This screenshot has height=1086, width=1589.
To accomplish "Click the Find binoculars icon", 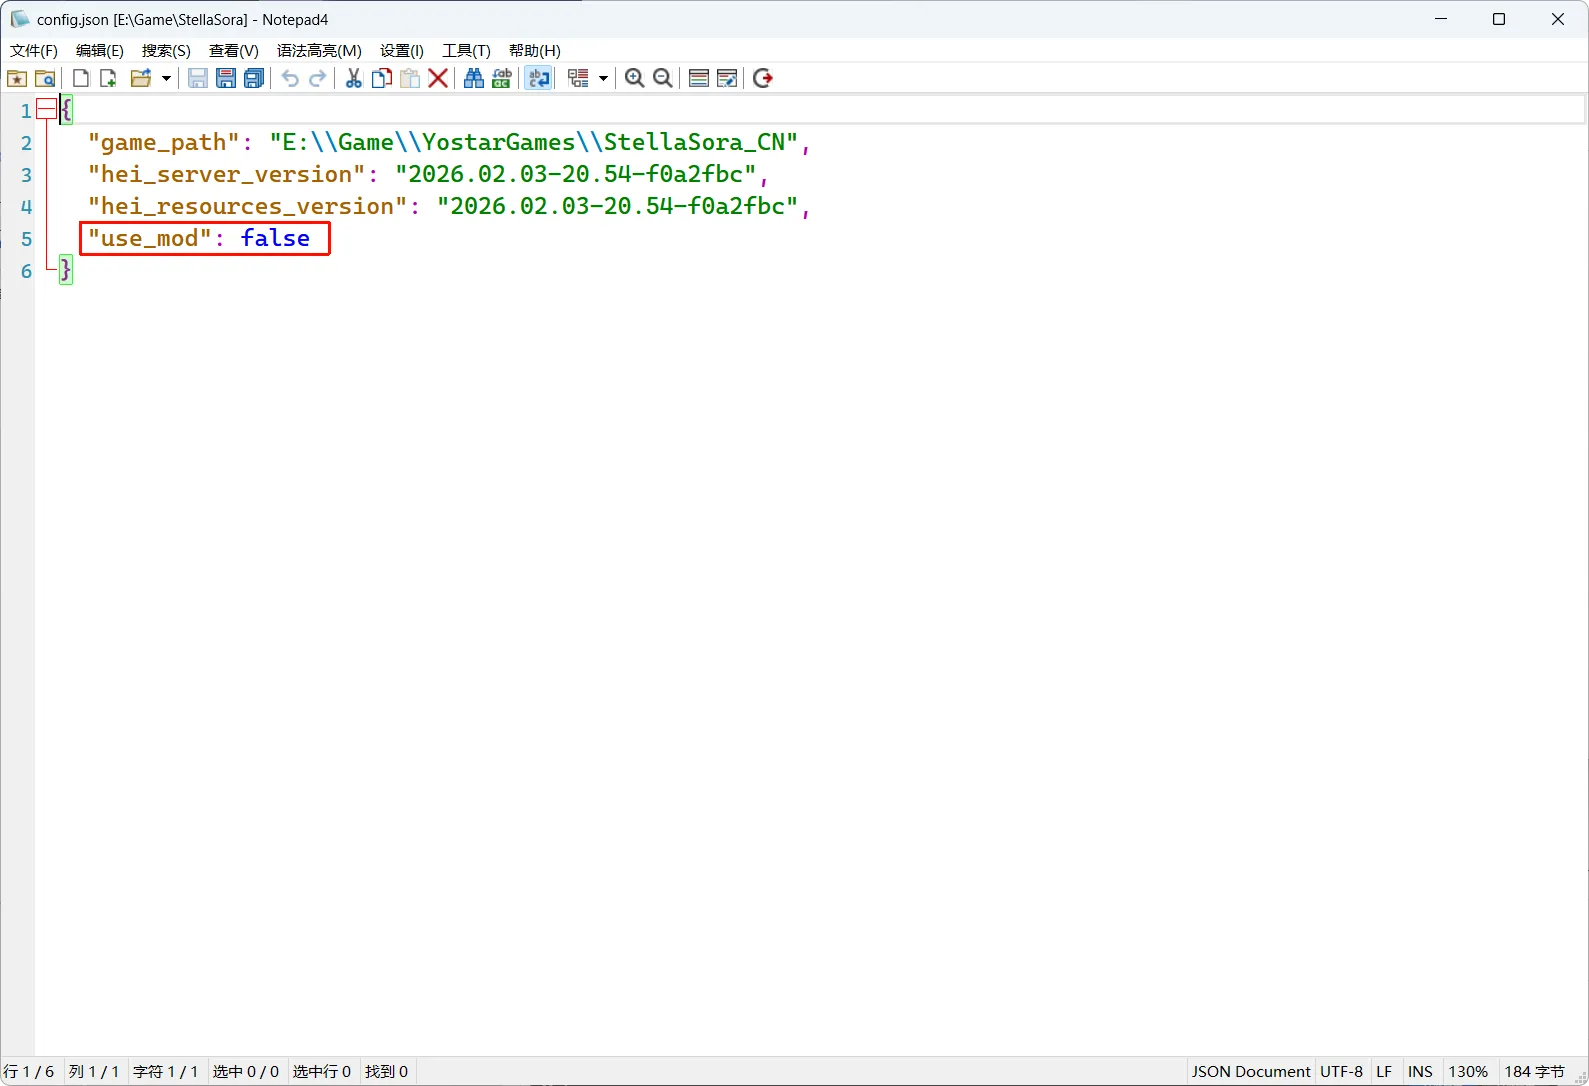I will (474, 78).
